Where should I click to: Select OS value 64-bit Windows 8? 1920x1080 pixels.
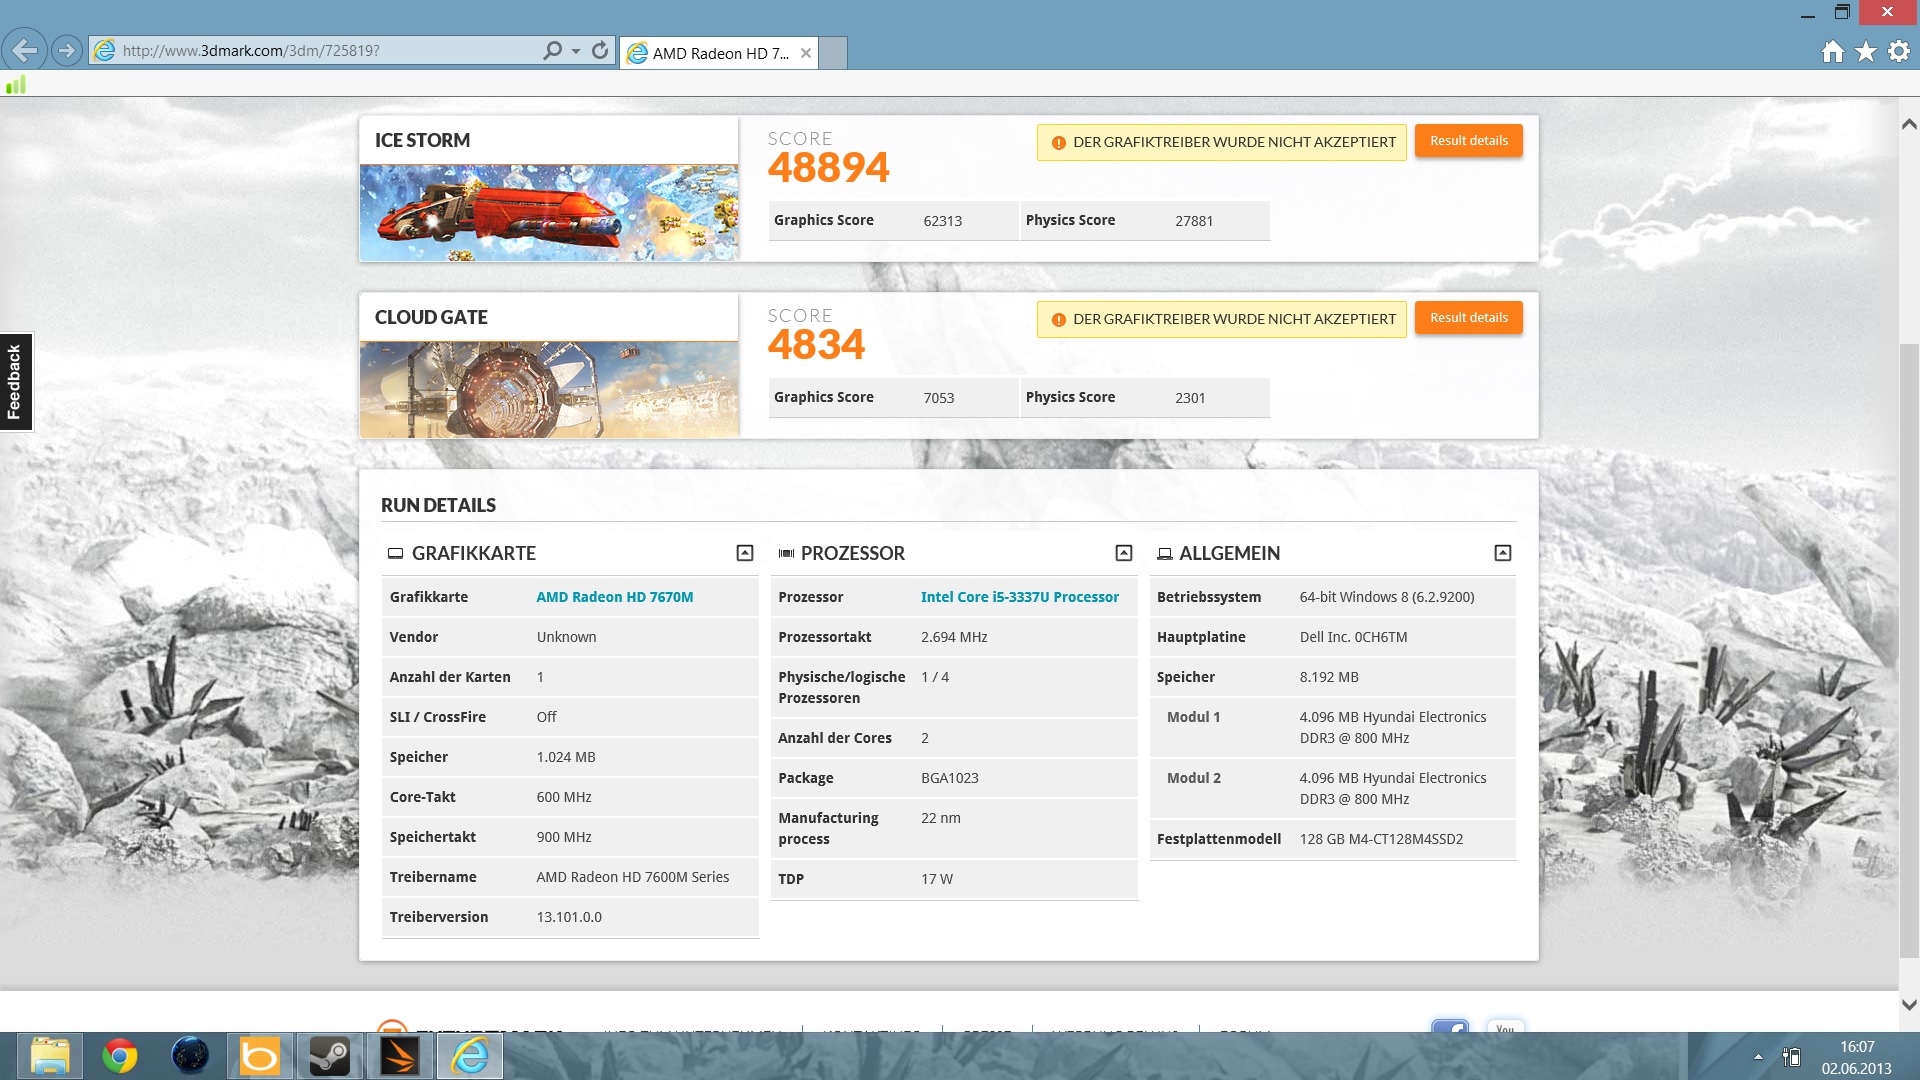coord(1387,597)
